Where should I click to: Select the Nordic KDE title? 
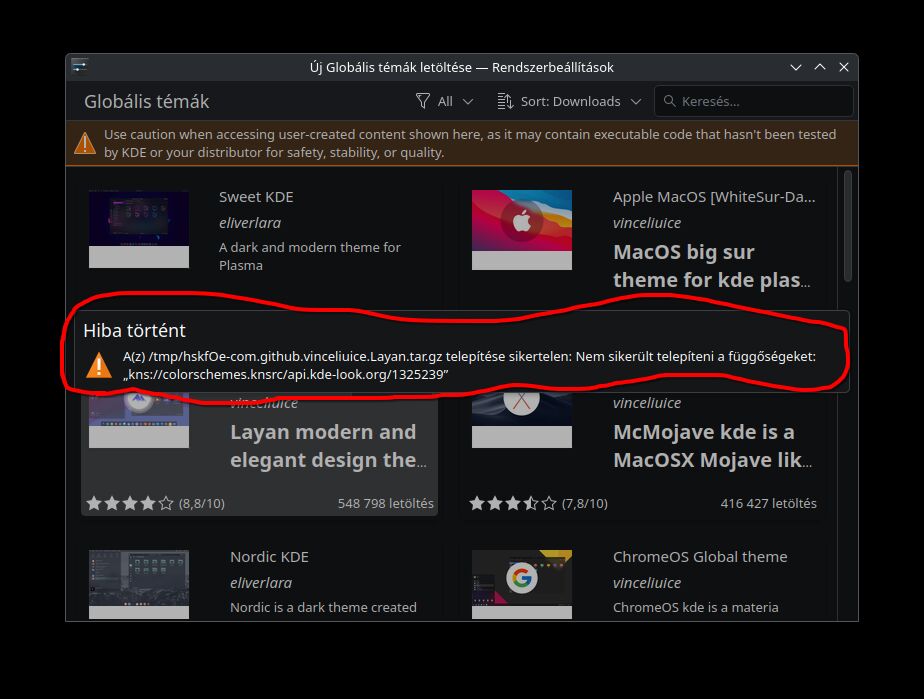pos(269,557)
